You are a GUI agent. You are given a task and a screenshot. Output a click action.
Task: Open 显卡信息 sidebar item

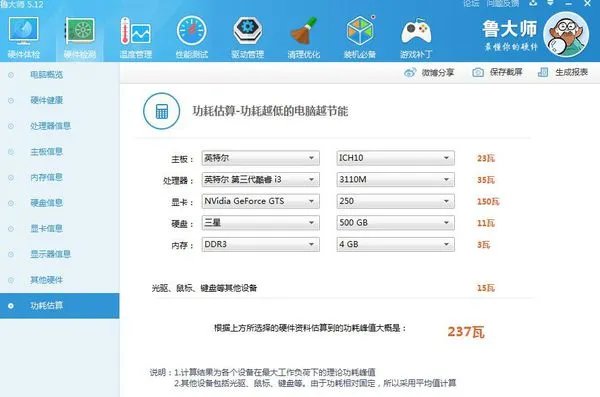pos(47,229)
